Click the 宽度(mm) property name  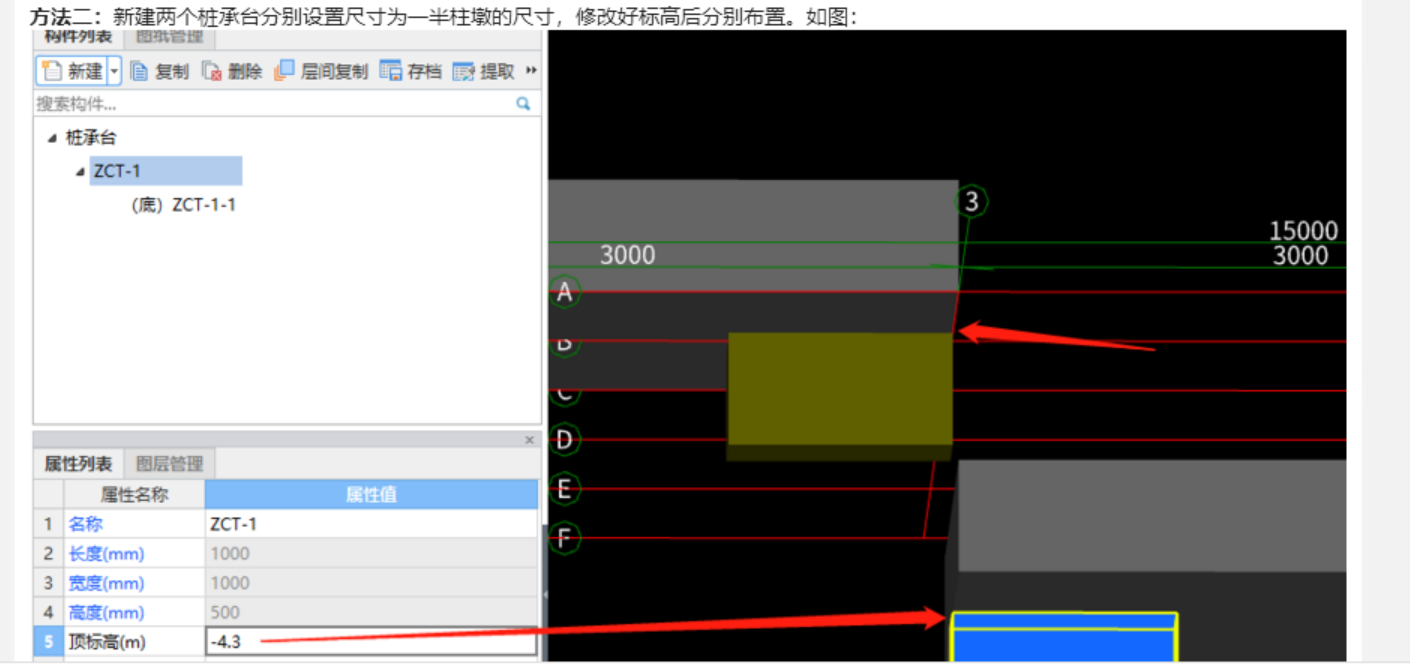(106, 583)
